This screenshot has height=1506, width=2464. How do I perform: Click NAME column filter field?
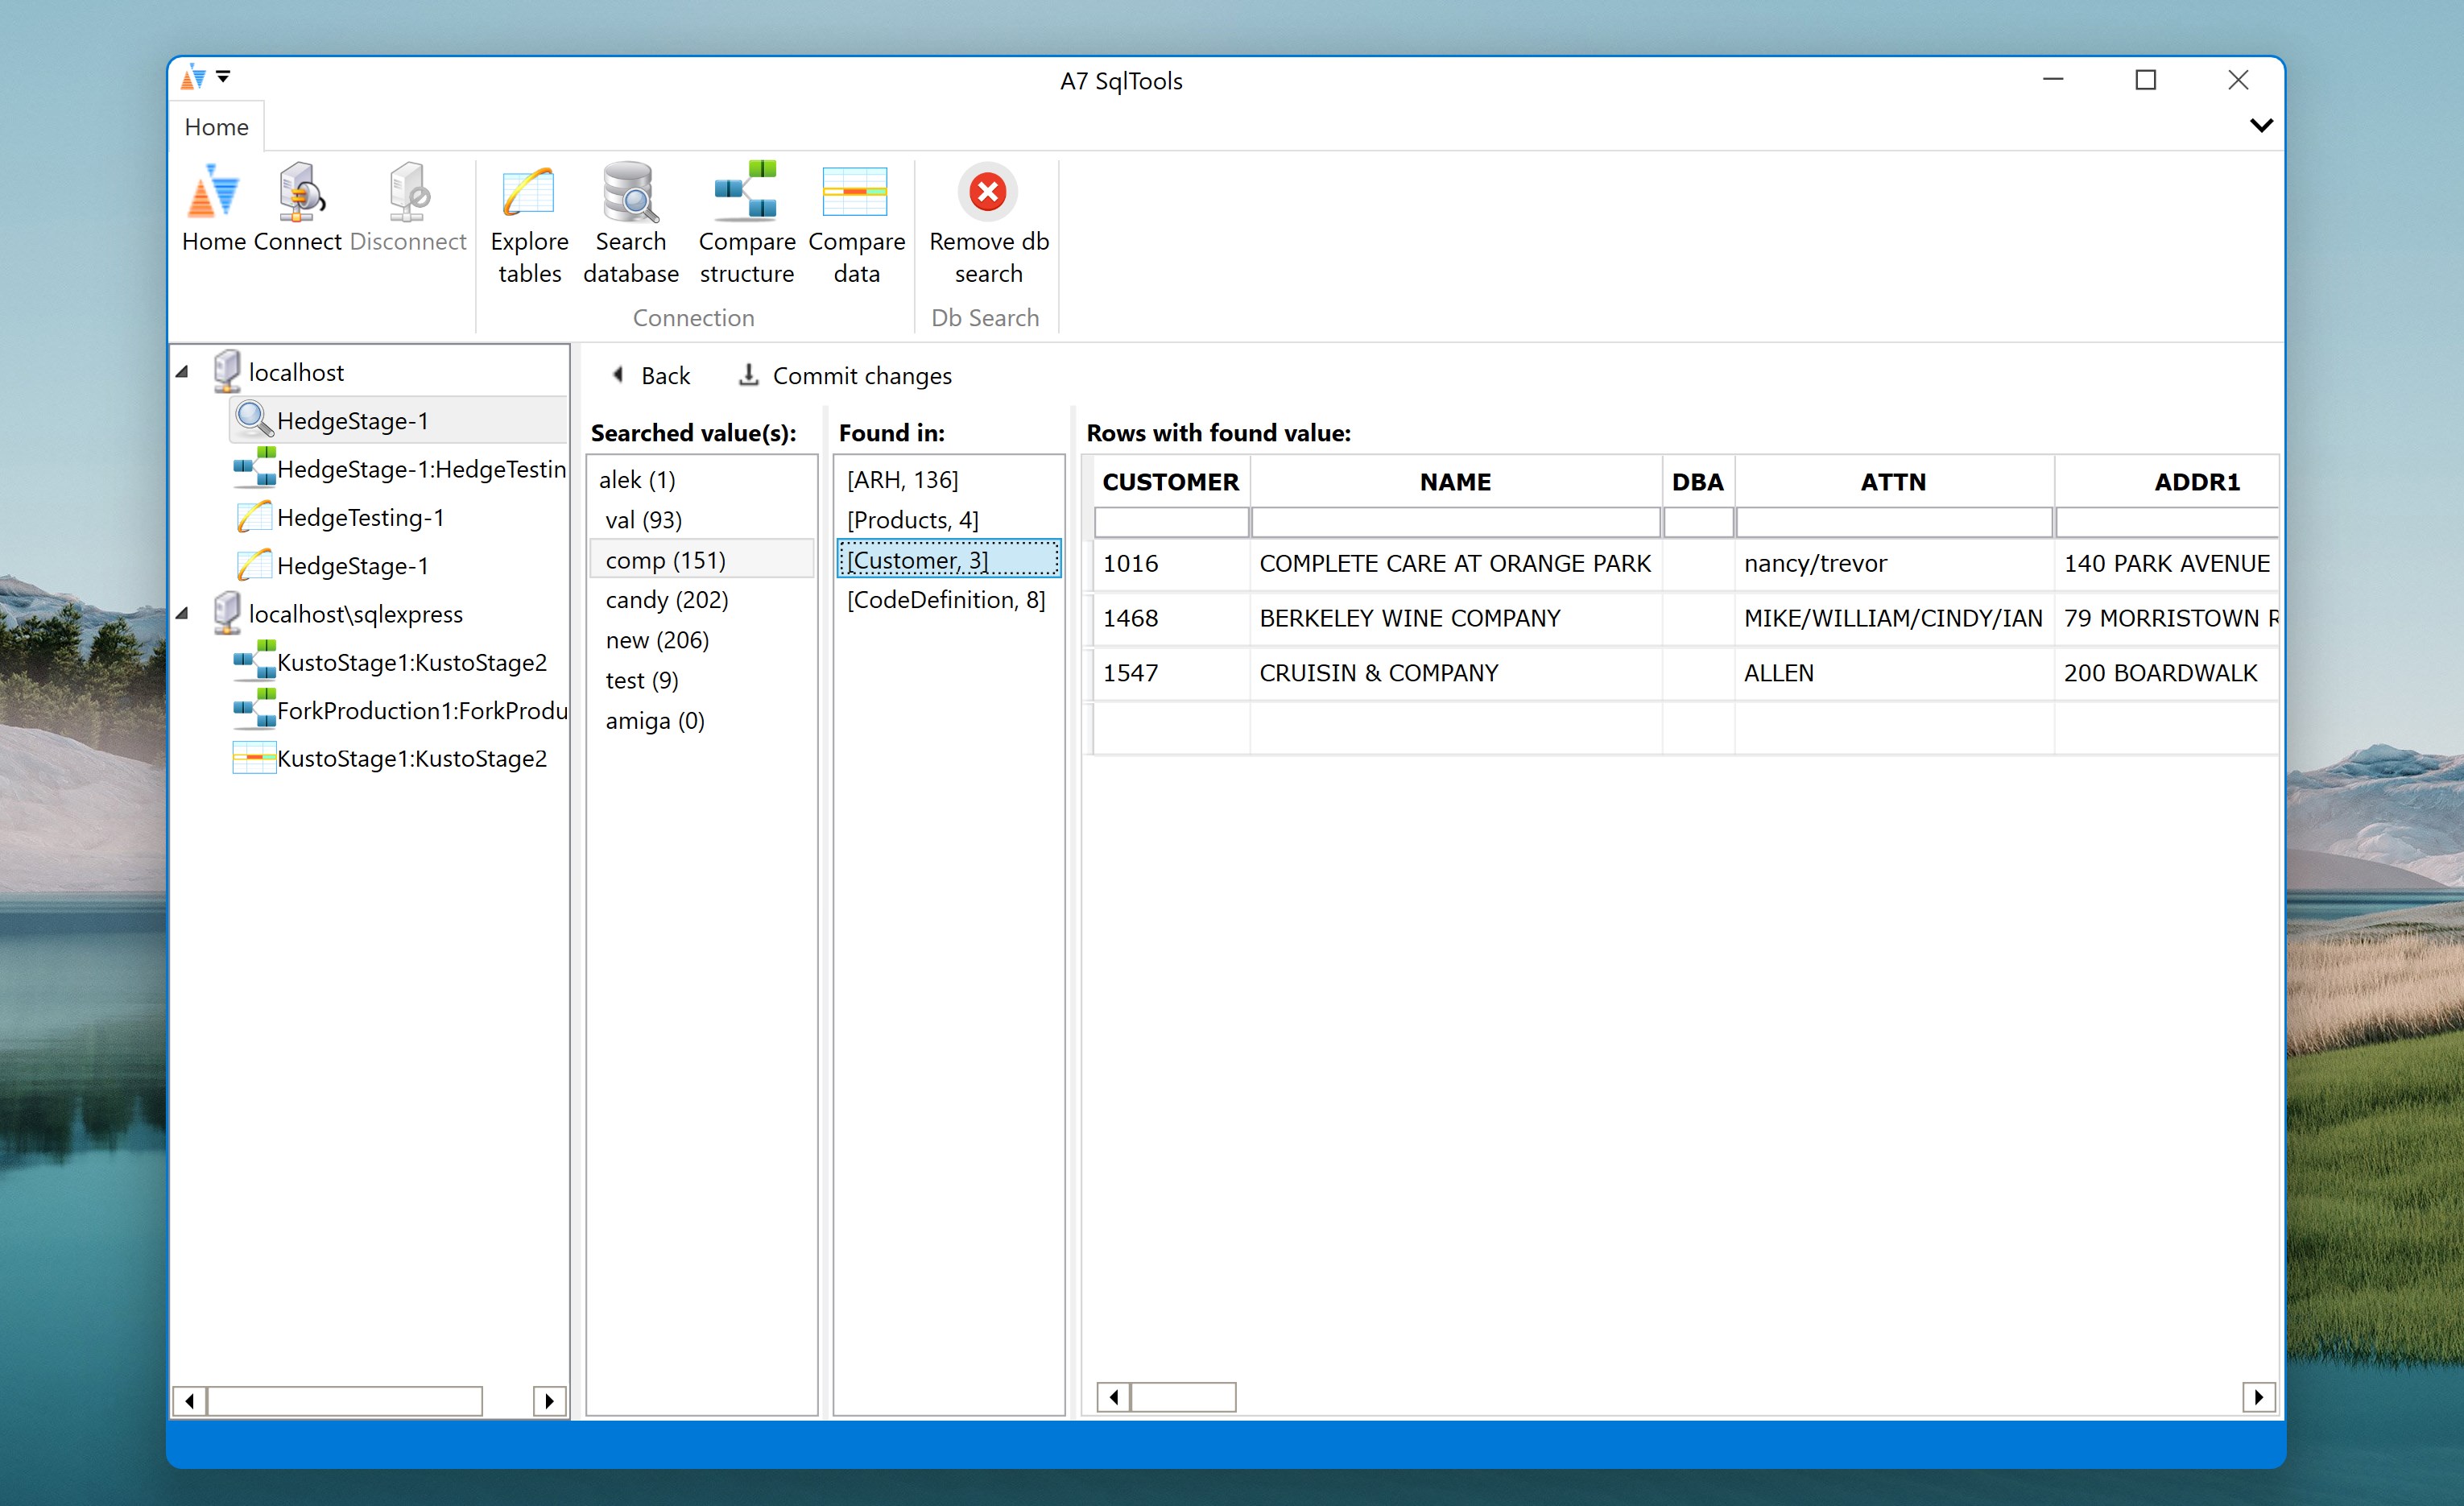click(1455, 522)
